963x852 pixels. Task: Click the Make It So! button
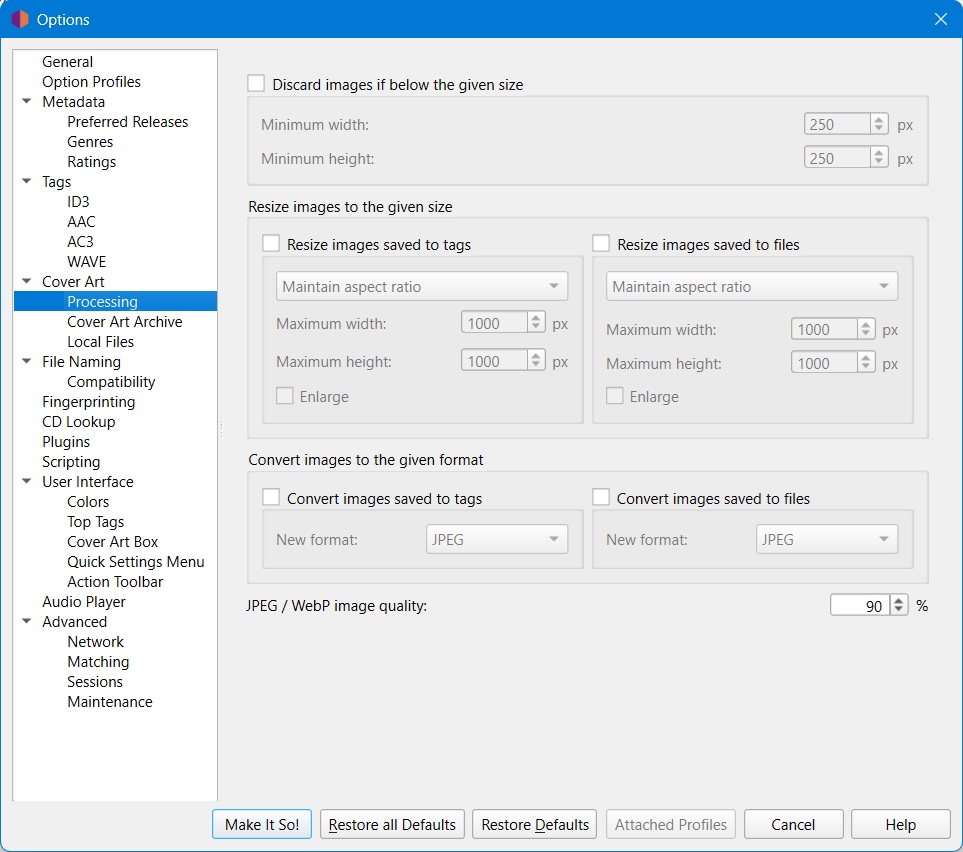click(262, 824)
